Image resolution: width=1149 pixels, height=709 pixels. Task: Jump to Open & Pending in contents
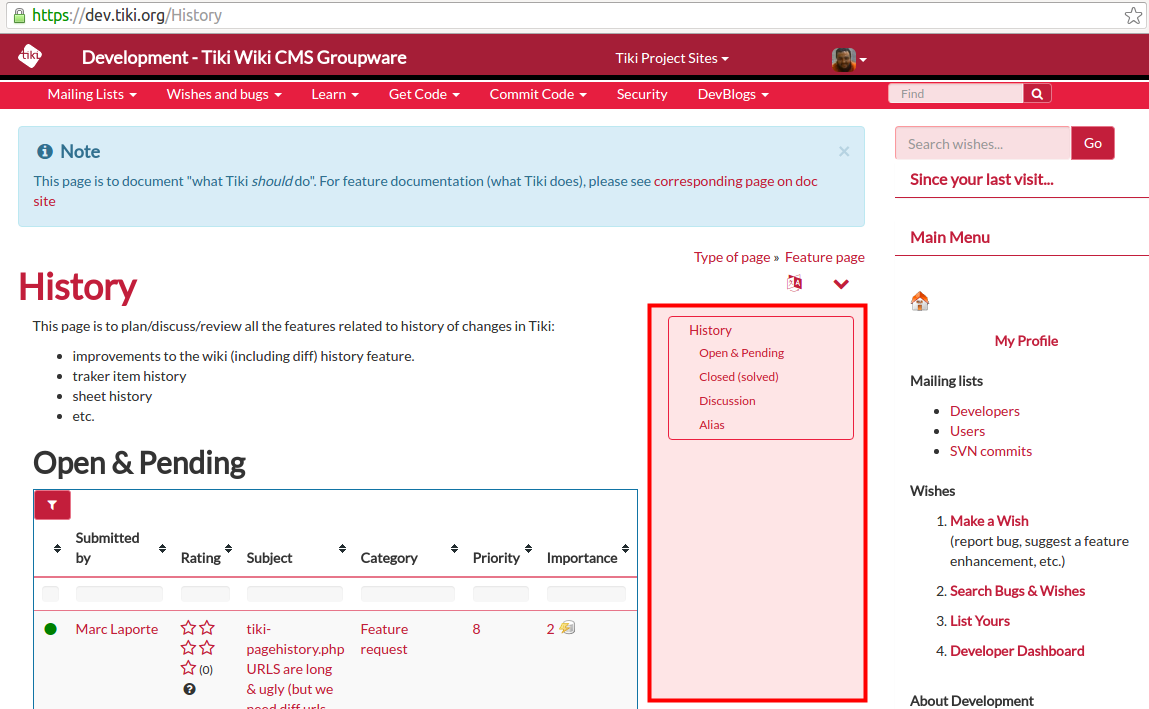742,353
